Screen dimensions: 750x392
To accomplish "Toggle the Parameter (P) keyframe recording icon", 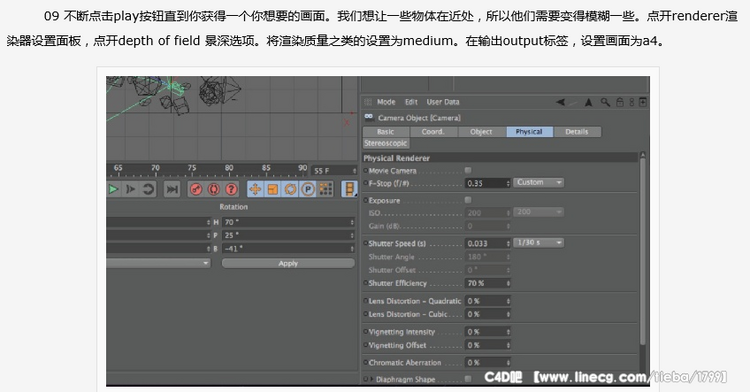I will coord(308,189).
